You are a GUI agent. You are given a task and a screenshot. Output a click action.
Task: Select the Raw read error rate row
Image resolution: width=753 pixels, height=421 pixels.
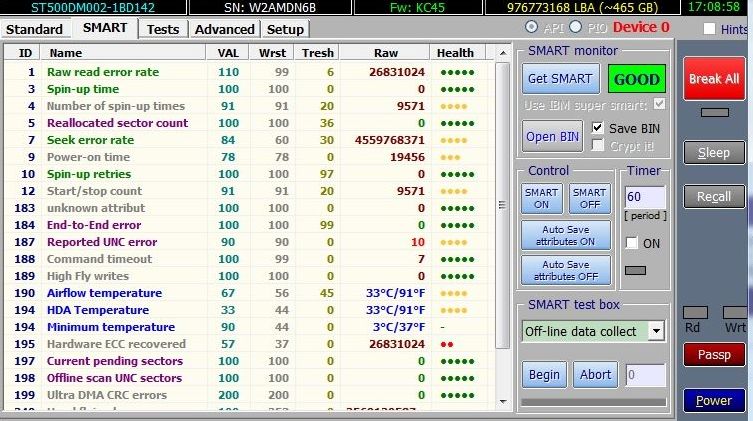249,72
